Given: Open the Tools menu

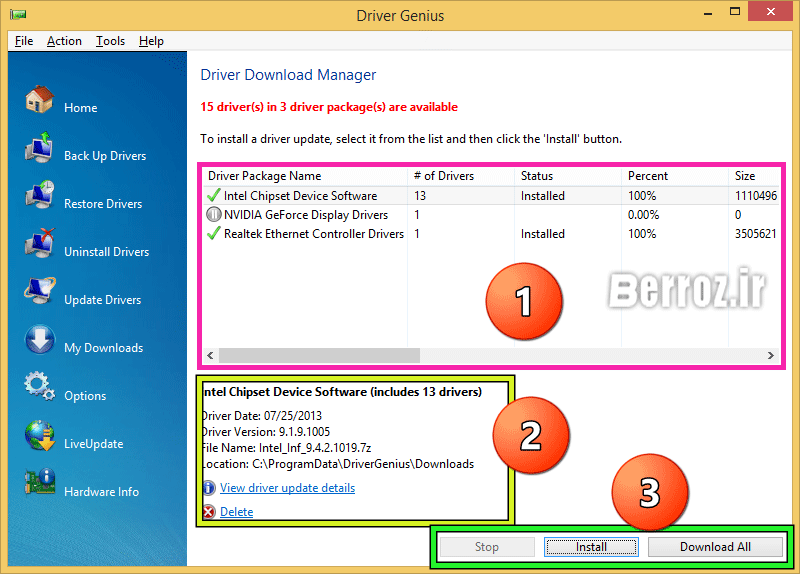Looking at the screenshot, I should pyautogui.click(x=110, y=41).
